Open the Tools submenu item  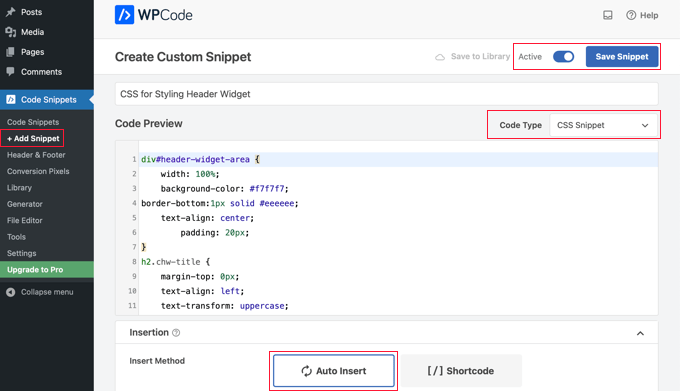tap(16, 237)
